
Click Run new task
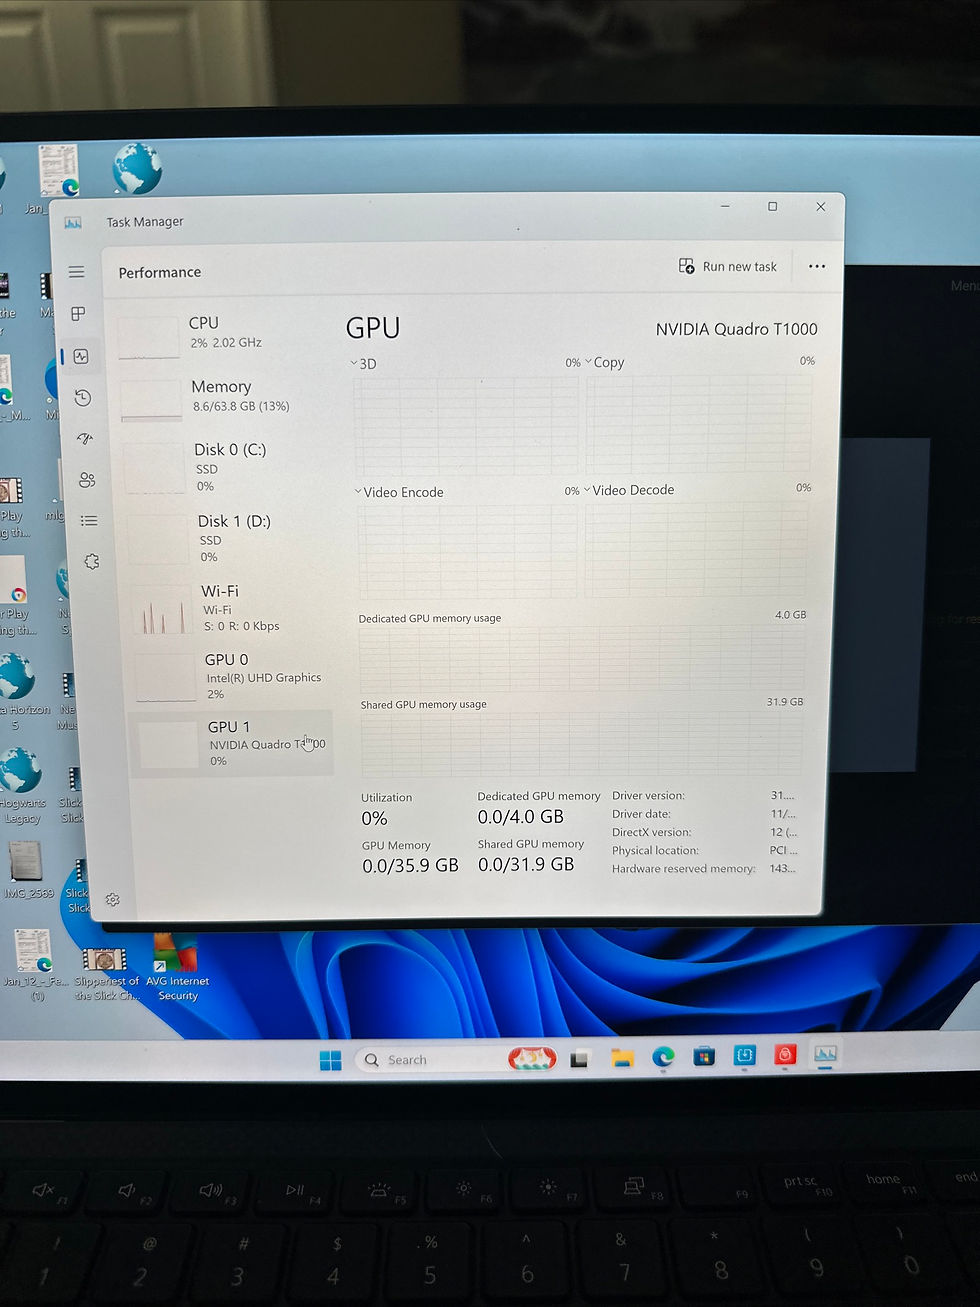point(728,266)
